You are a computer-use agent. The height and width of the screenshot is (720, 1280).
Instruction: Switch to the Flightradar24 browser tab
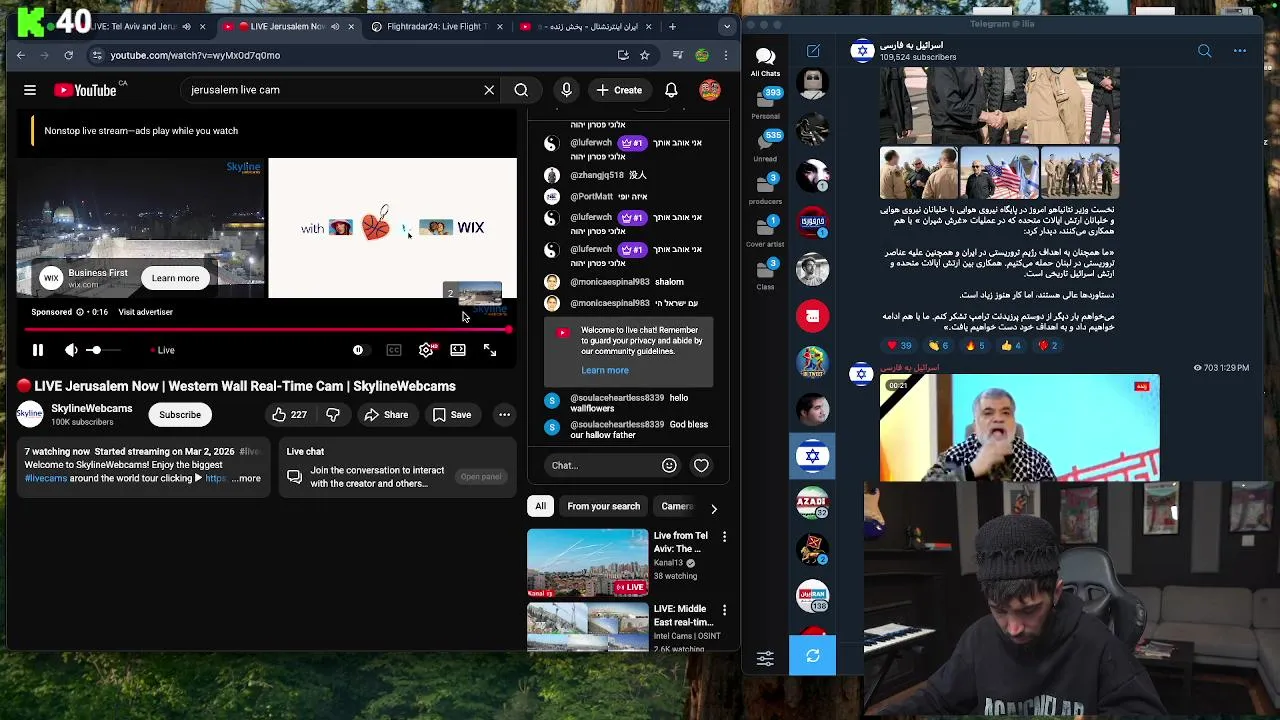pos(435,26)
